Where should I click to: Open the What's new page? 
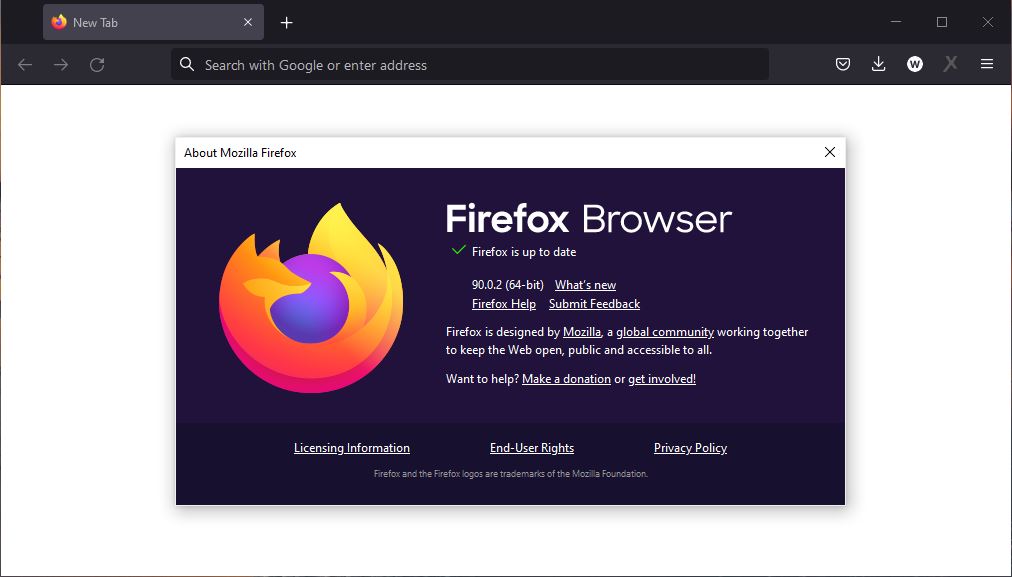585,284
